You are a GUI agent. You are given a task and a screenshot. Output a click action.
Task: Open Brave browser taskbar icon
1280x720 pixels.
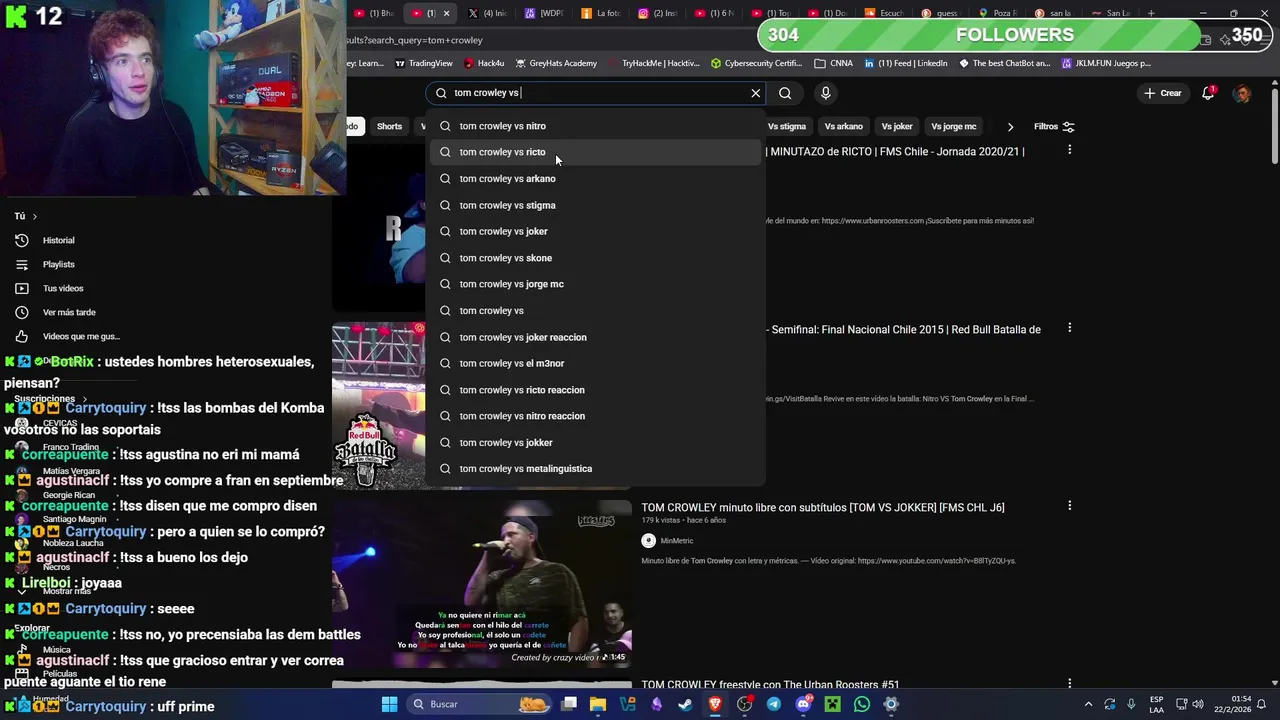[715, 704]
